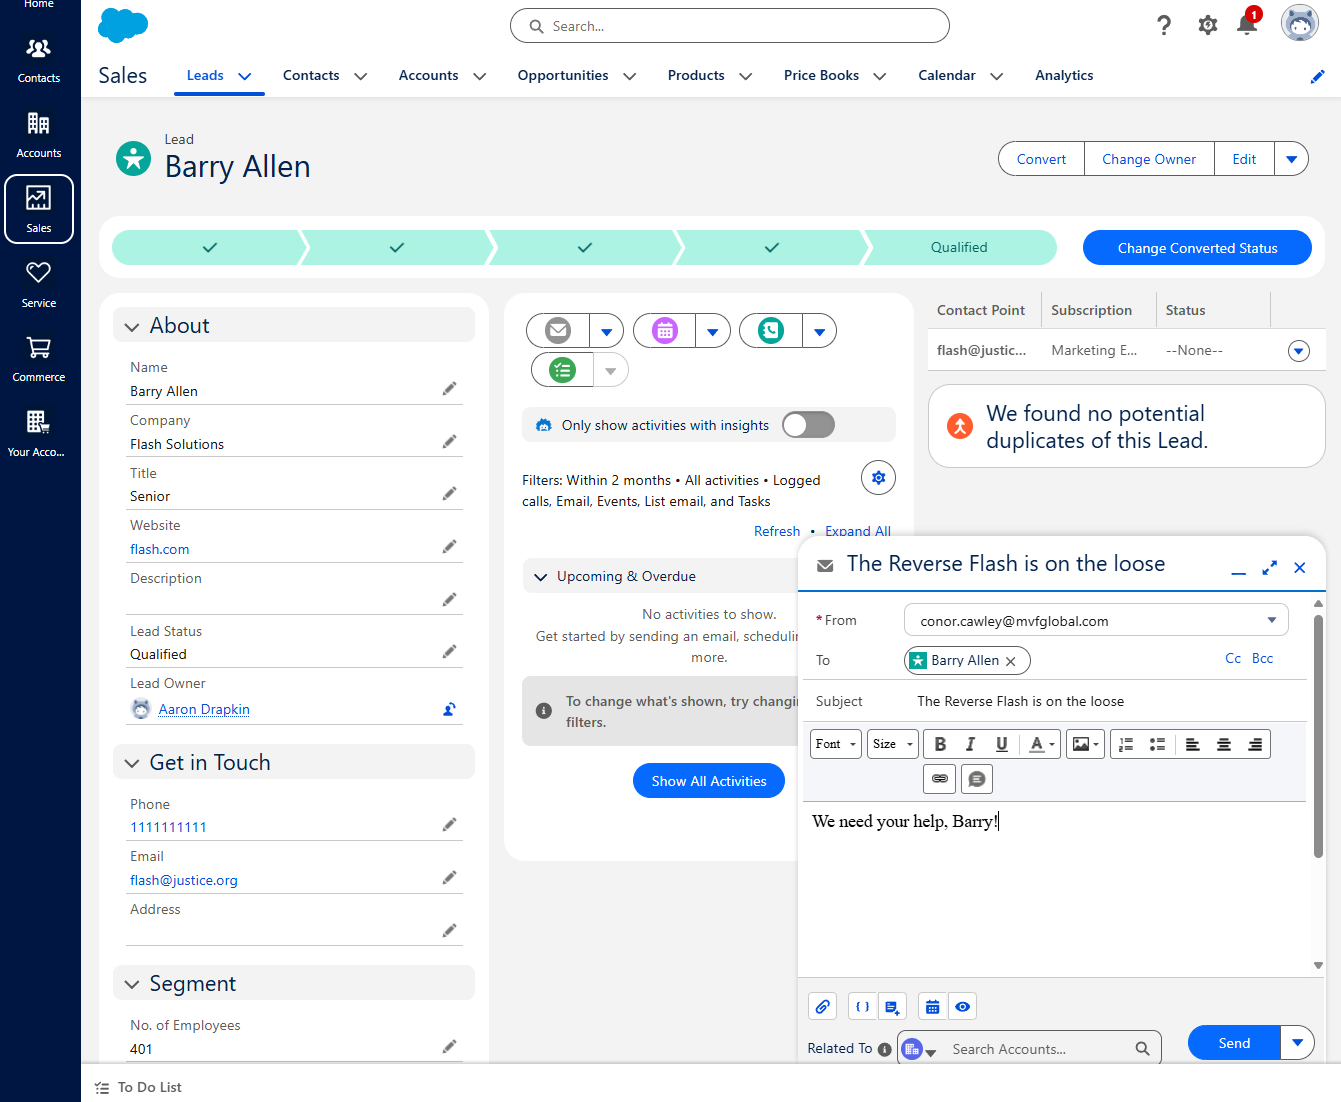Image resolution: width=1341 pixels, height=1102 pixels.
Task: Click Change Converted Status
Action: point(1196,247)
